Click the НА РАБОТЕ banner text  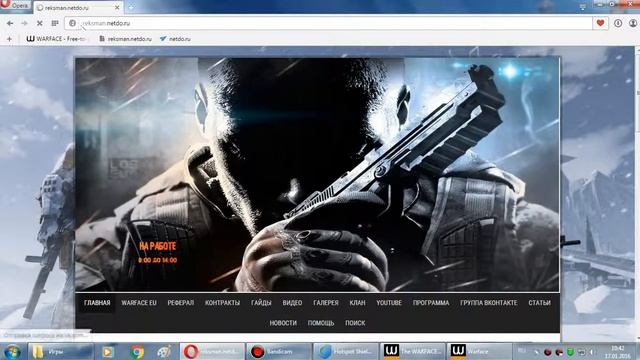pyautogui.click(x=158, y=246)
